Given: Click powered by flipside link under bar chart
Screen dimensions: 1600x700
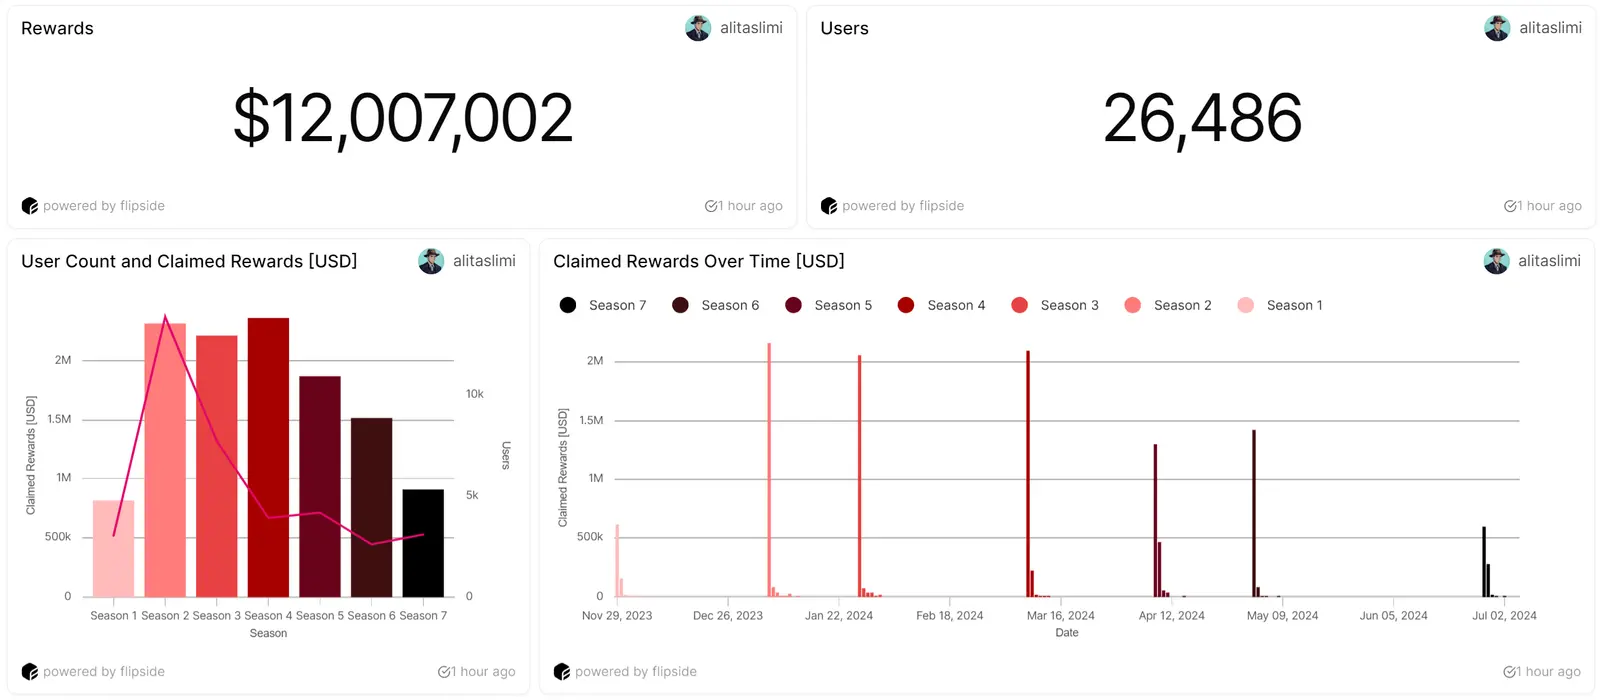Looking at the screenshot, I should click(x=103, y=672).
